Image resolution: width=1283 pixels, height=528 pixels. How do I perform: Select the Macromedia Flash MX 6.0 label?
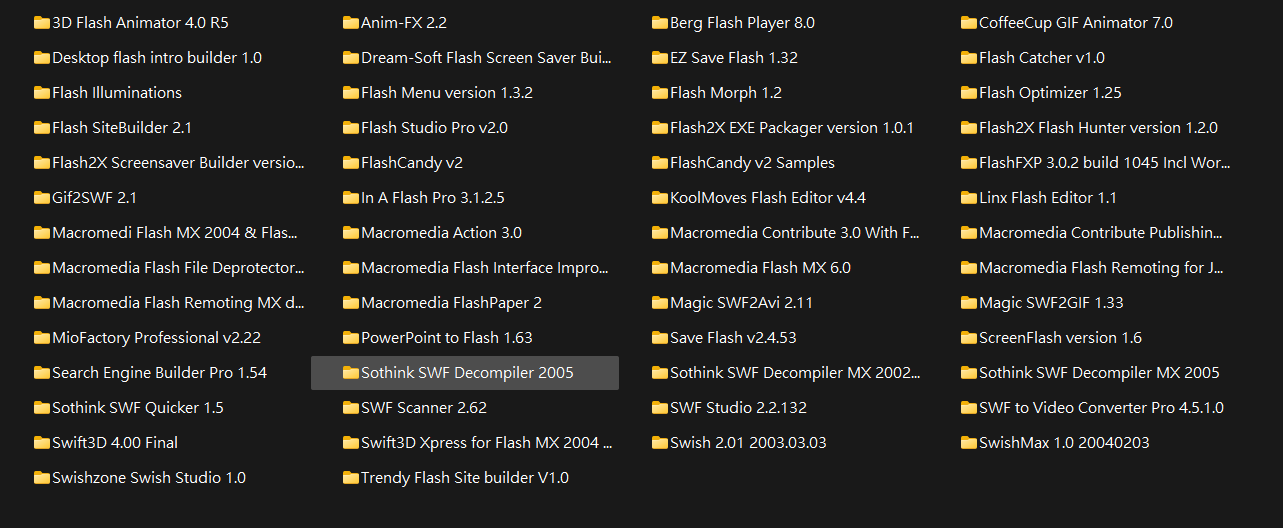coord(760,268)
